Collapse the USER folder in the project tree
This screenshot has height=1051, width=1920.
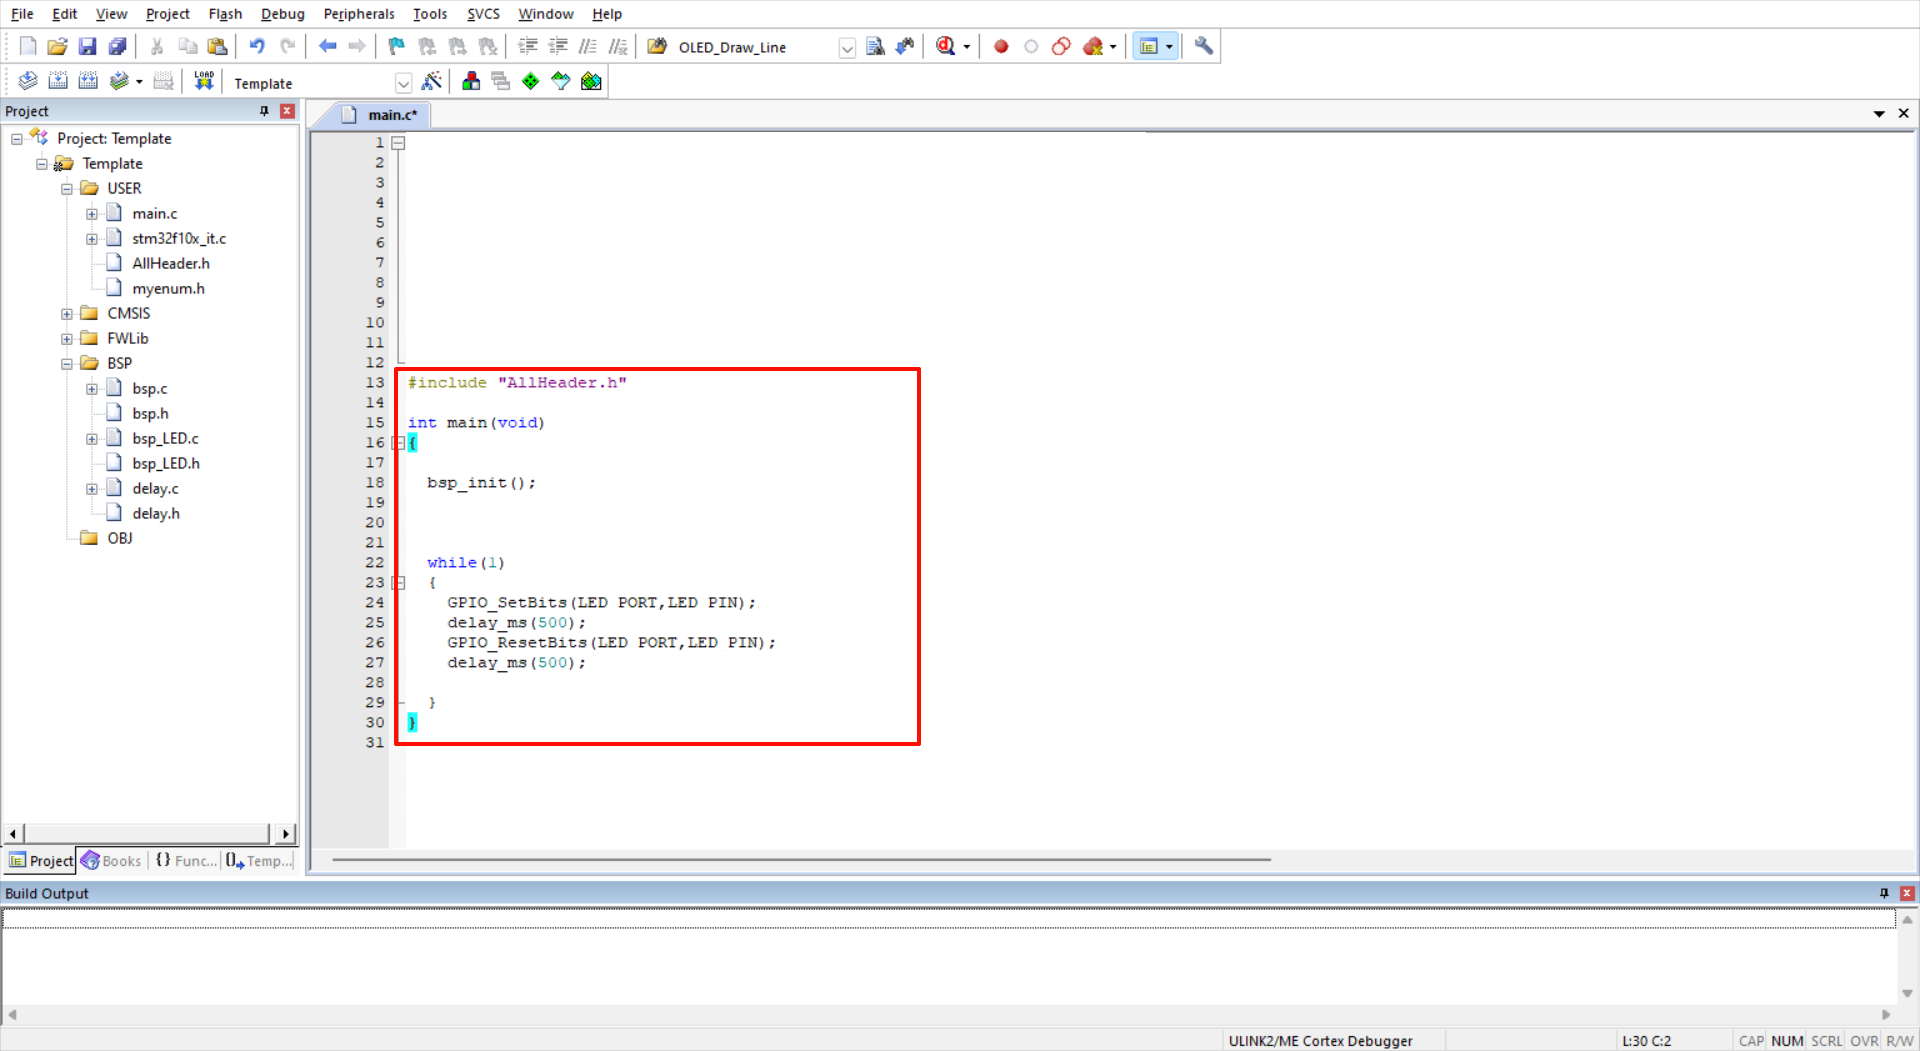67,189
